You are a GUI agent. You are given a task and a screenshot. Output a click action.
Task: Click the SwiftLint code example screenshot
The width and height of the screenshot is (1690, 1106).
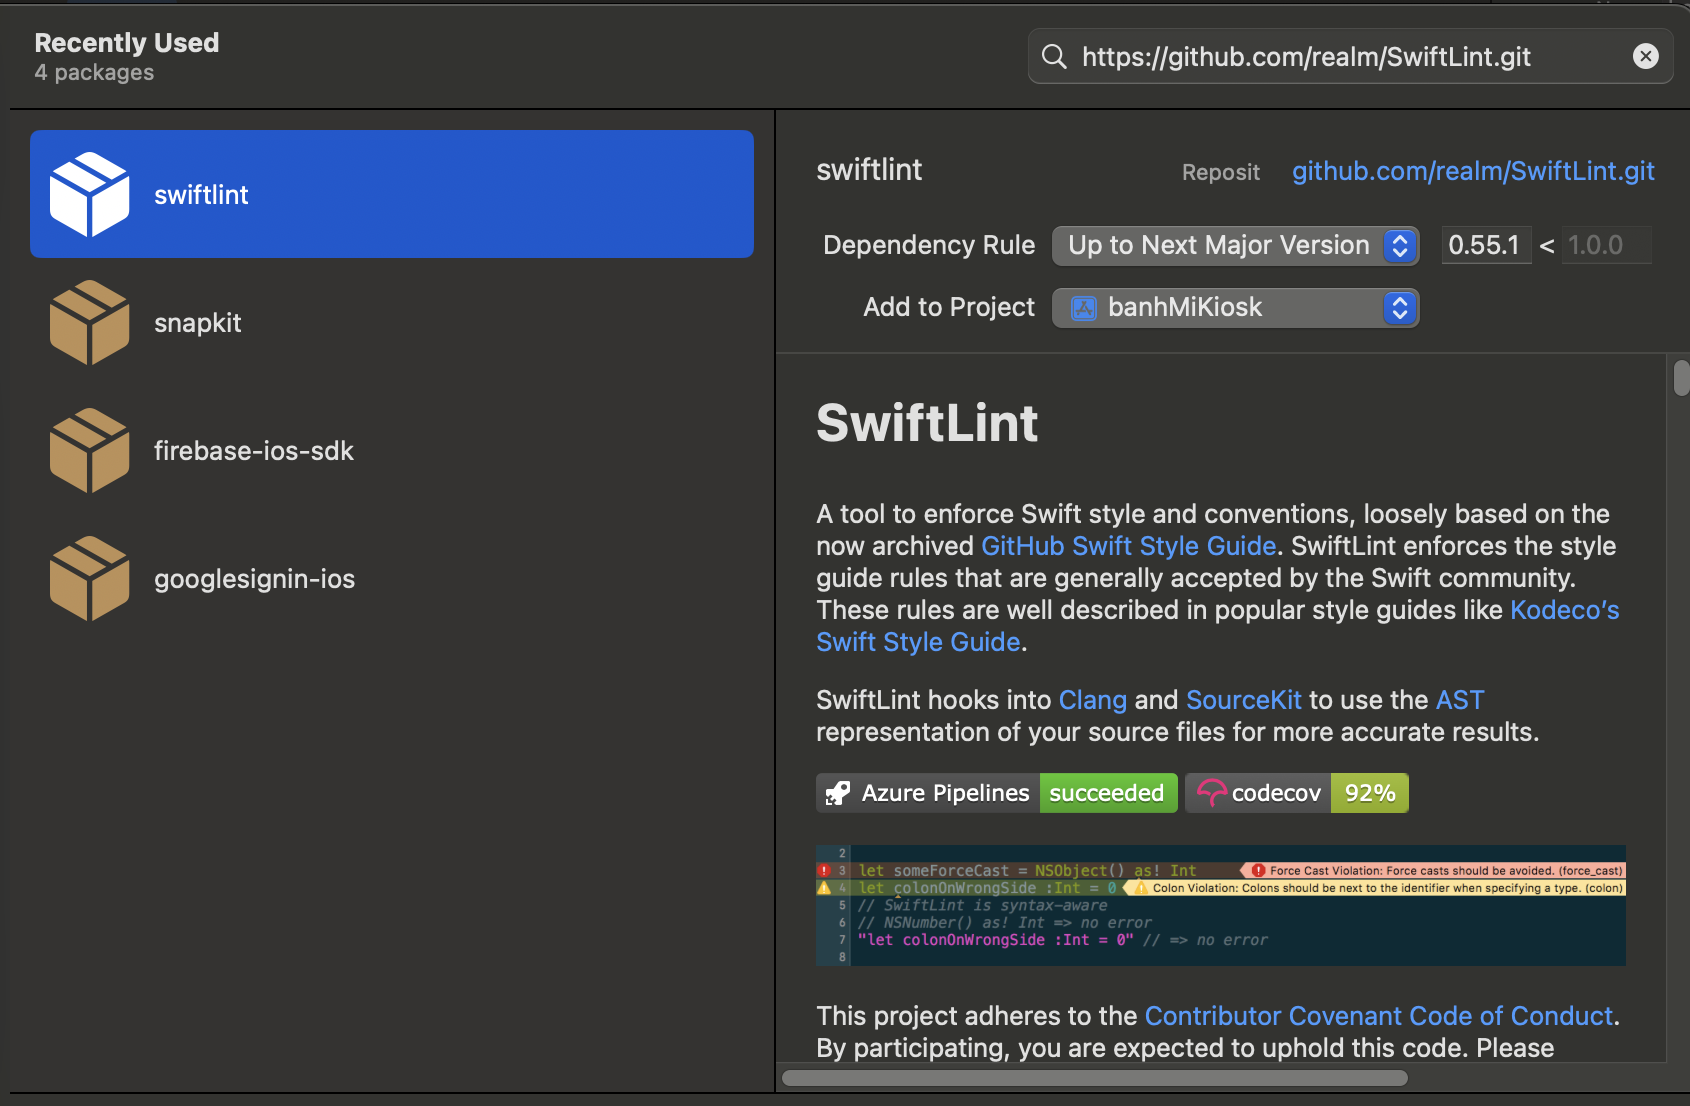(1221, 905)
